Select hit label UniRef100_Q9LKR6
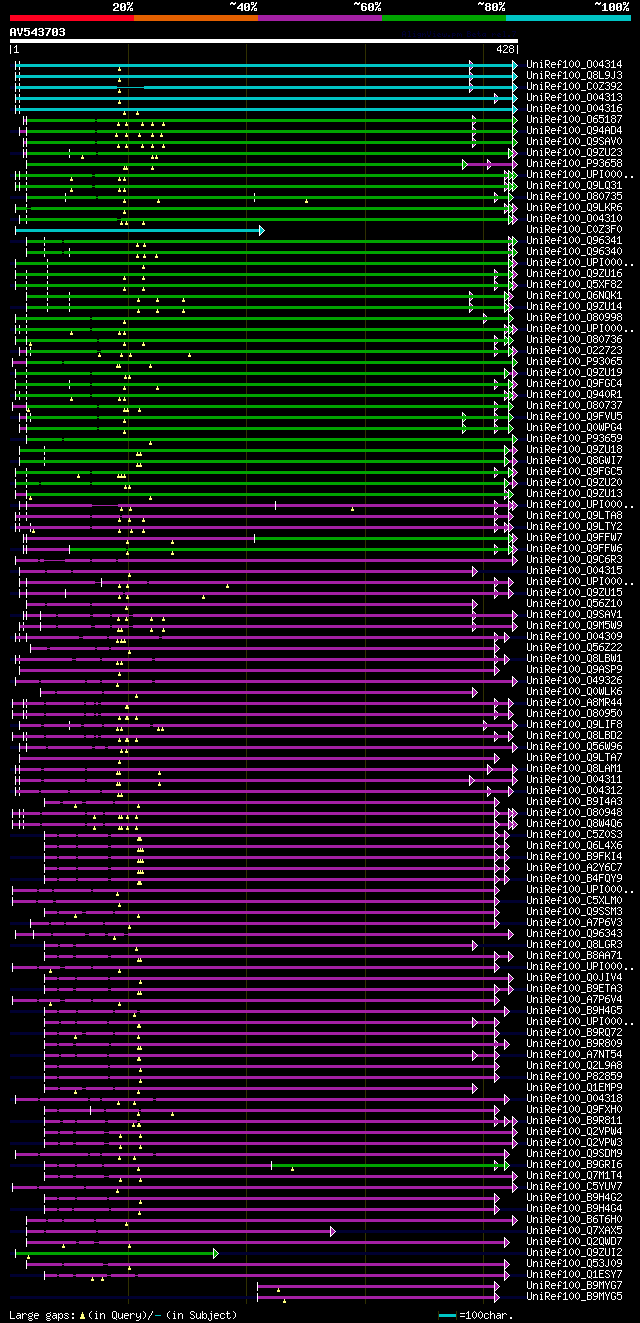The width and height of the screenshot is (640, 1323). click(x=575, y=208)
